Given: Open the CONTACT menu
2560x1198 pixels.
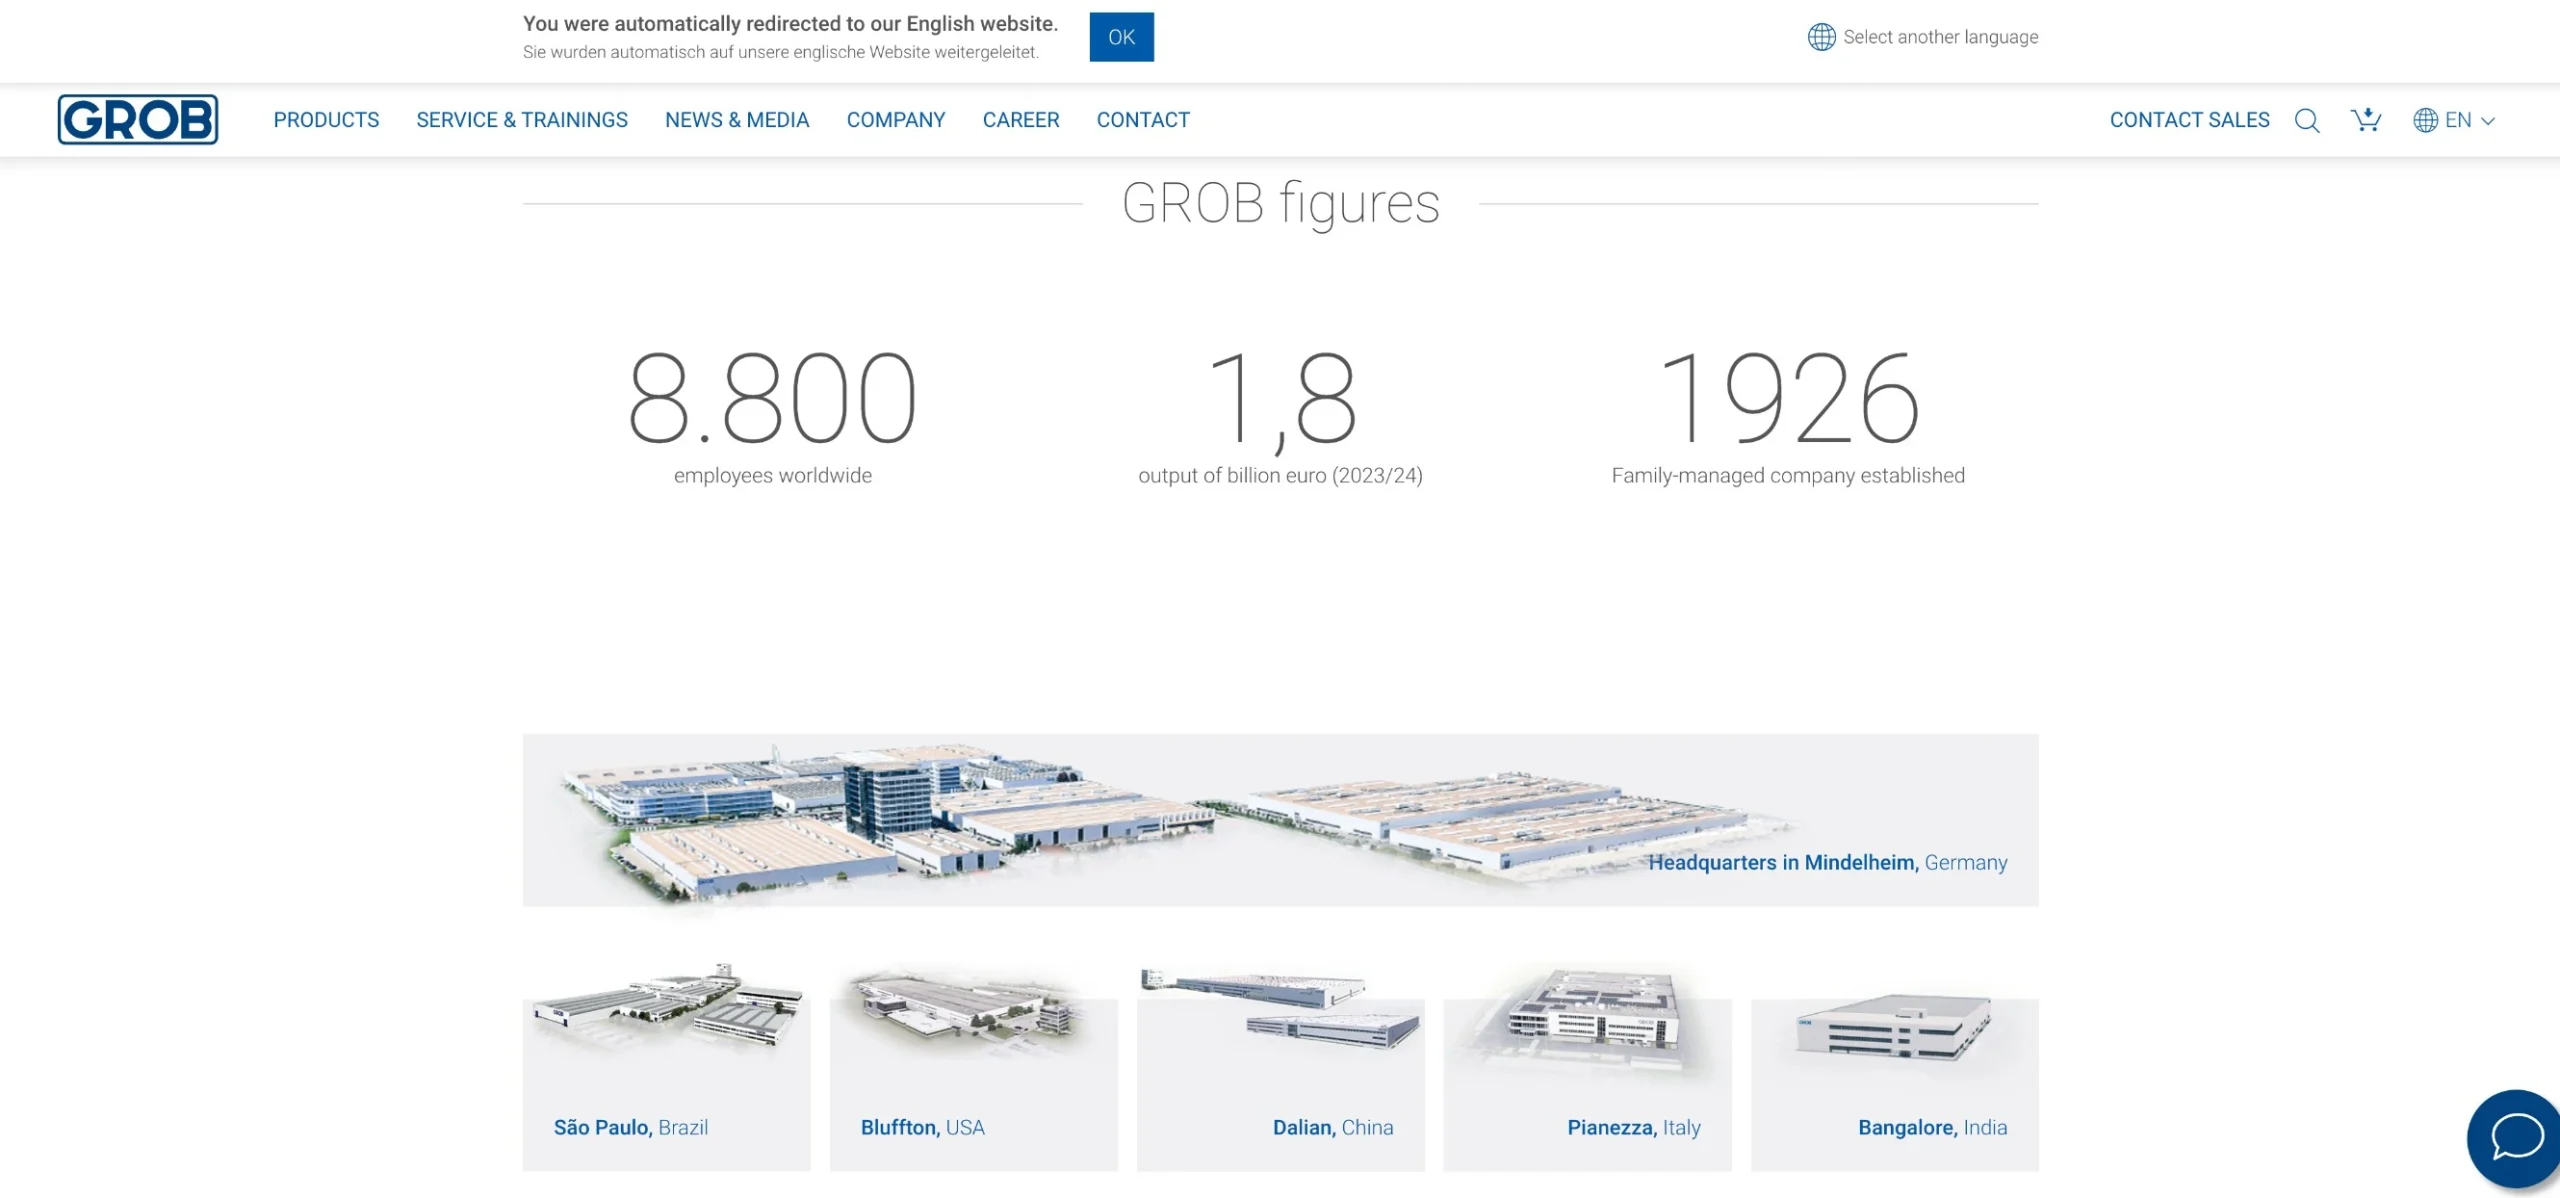Looking at the screenshot, I should 1143,120.
